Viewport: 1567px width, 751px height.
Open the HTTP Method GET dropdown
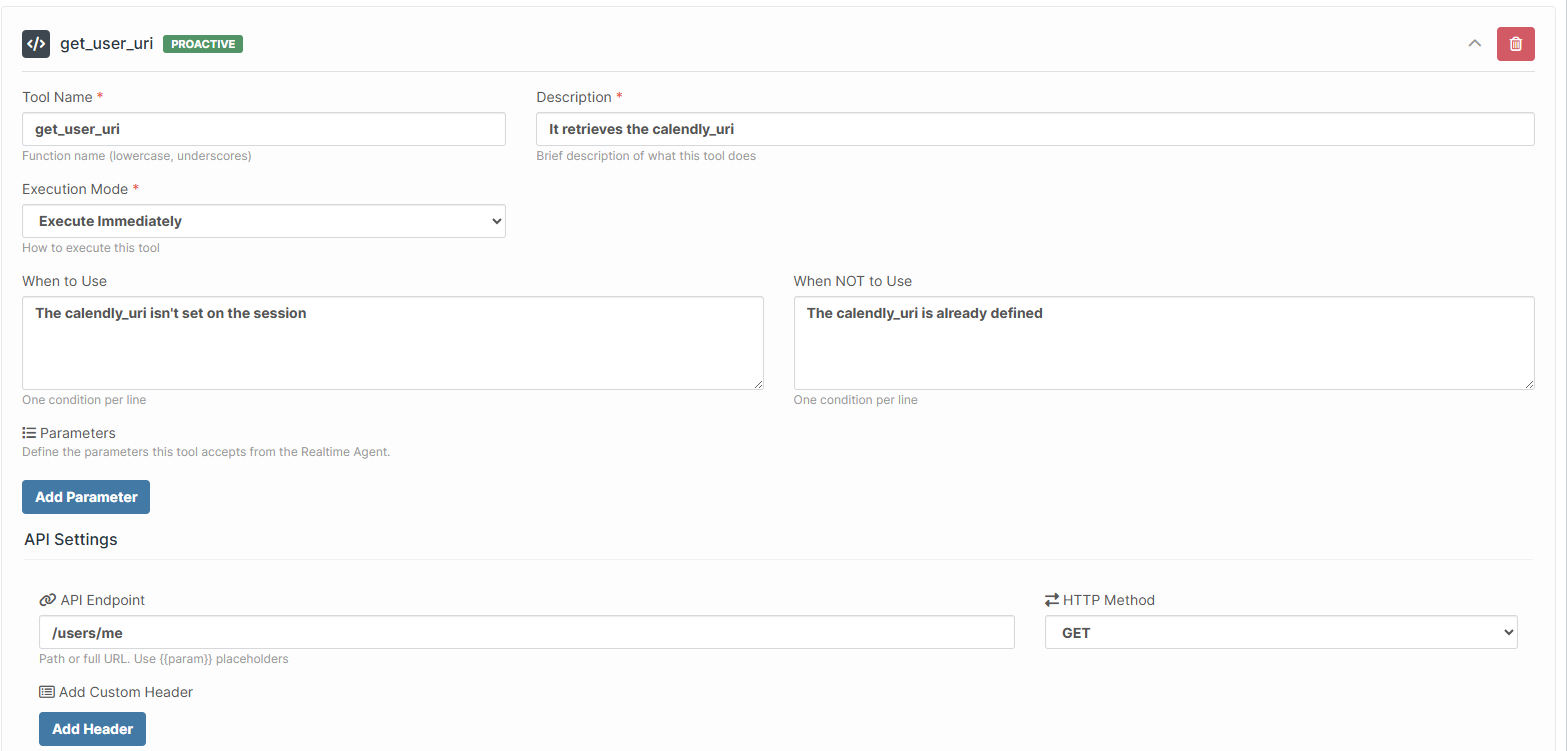[1281, 633]
